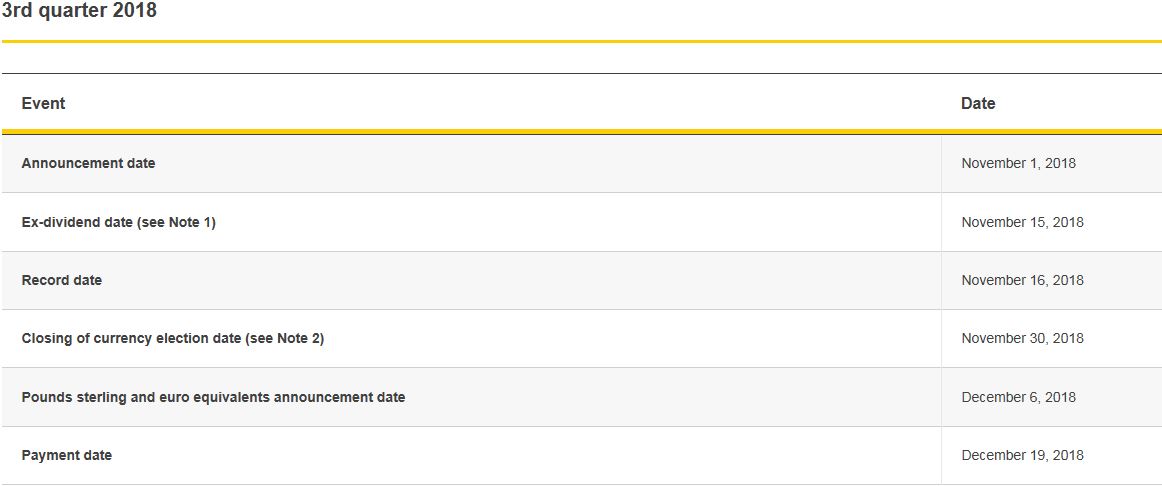
Task: Click the November 15, 2018 date cell
Action: tap(1022, 222)
